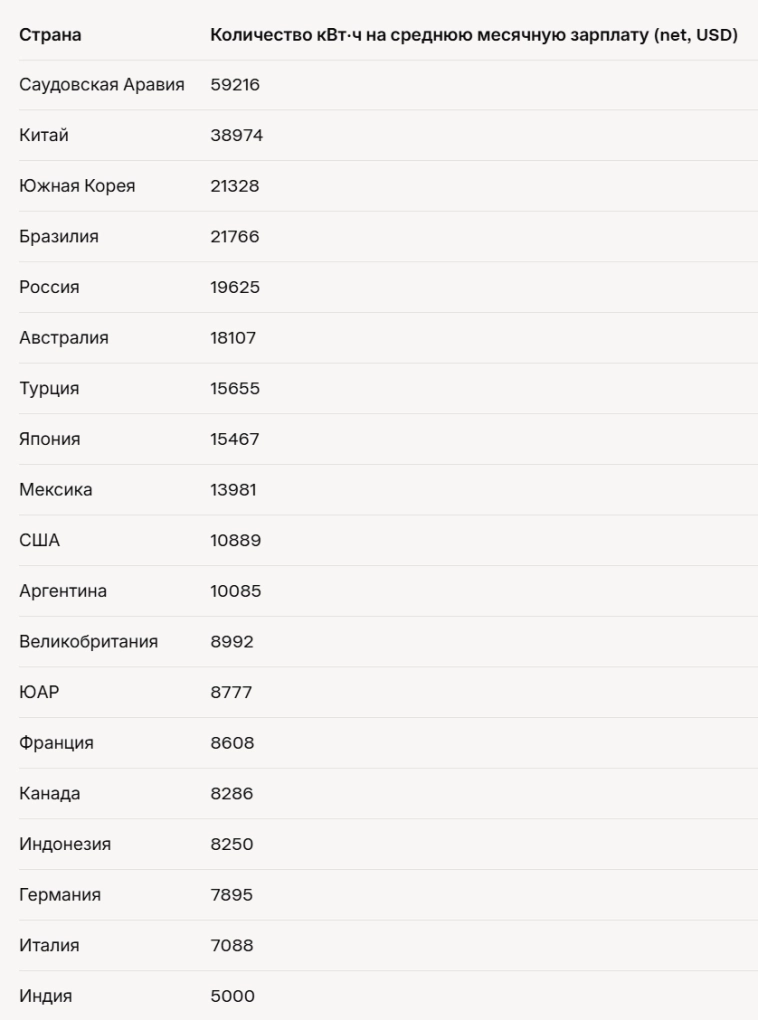
Task: Click the value 8608 for Франция
Action: point(232,743)
